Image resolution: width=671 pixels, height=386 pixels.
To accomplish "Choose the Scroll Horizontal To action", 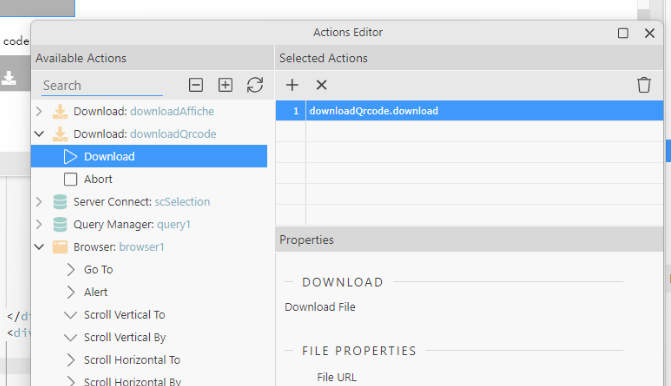I will pyautogui.click(x=132, y=360).
